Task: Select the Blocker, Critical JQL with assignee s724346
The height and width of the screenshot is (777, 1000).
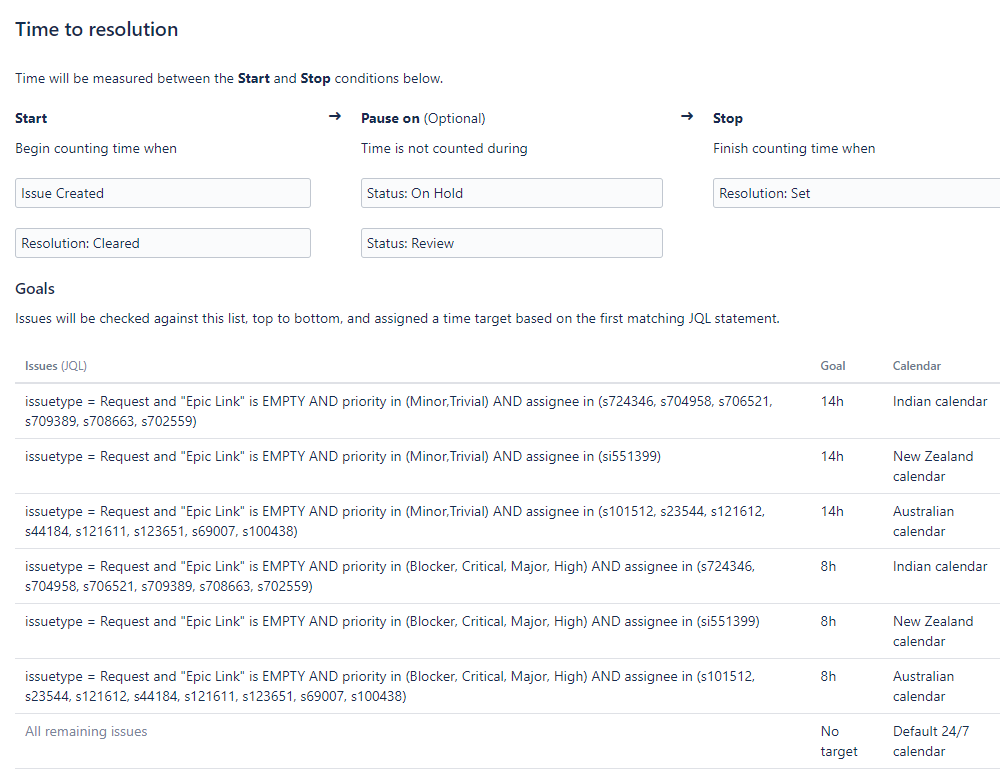Action: pyautogui.click(x=390, y=576)
